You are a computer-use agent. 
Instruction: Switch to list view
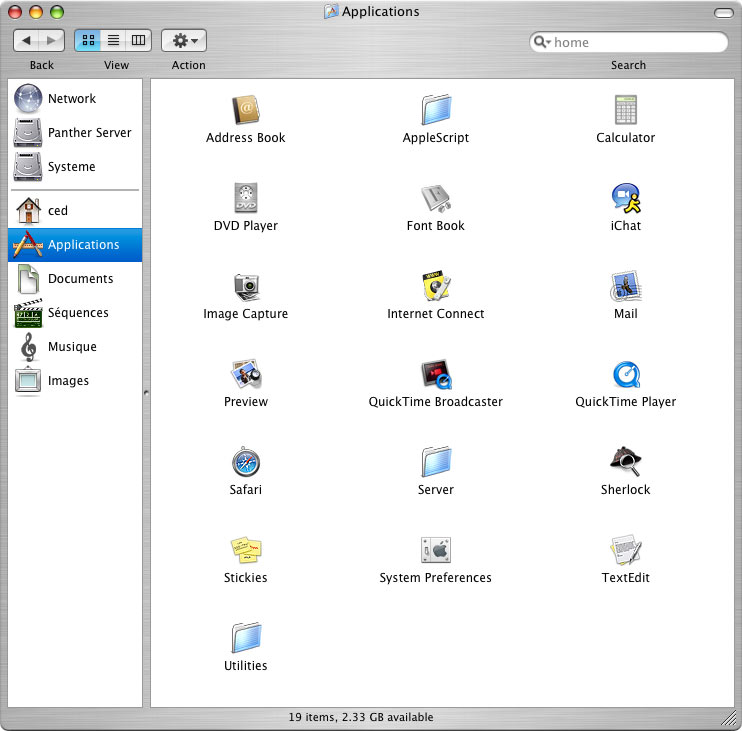click(113, 40)
